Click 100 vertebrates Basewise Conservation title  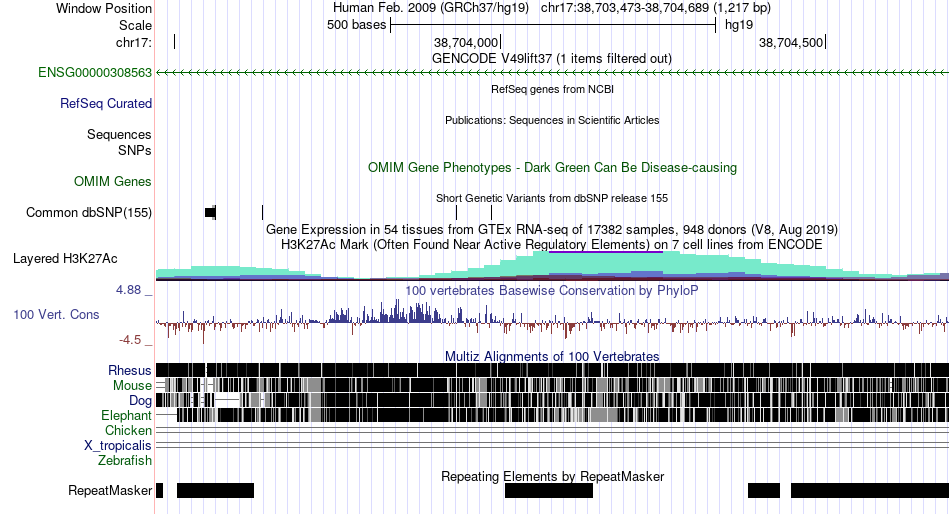552,290
